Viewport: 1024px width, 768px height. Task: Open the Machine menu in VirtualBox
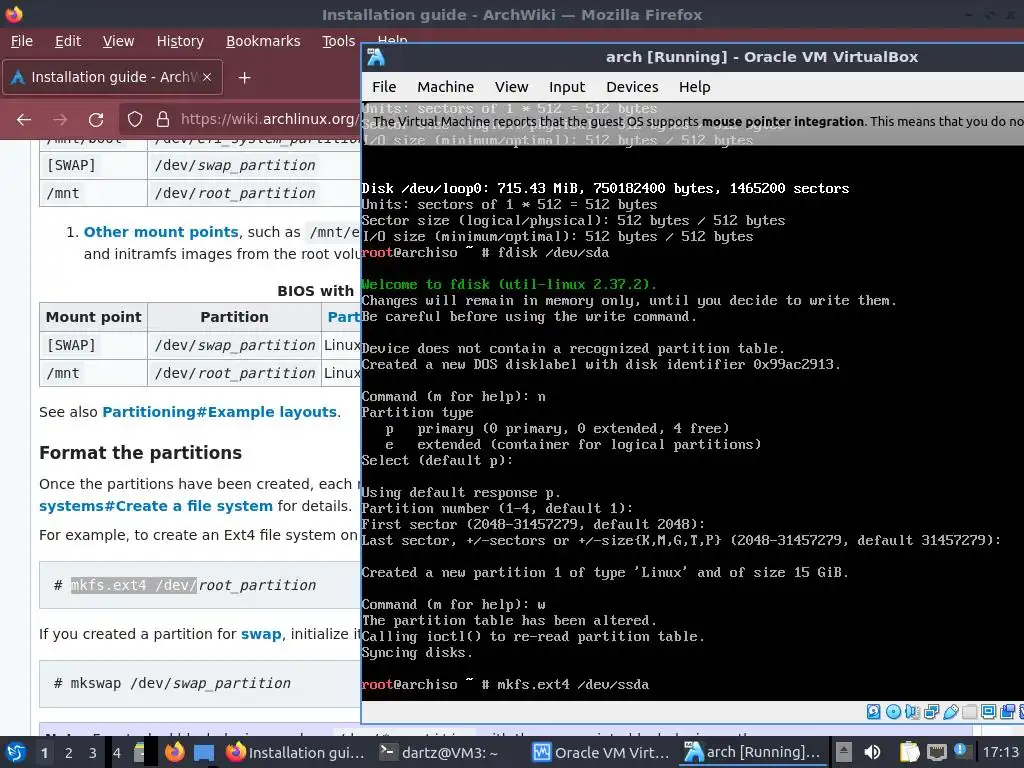tap(445, 87)
